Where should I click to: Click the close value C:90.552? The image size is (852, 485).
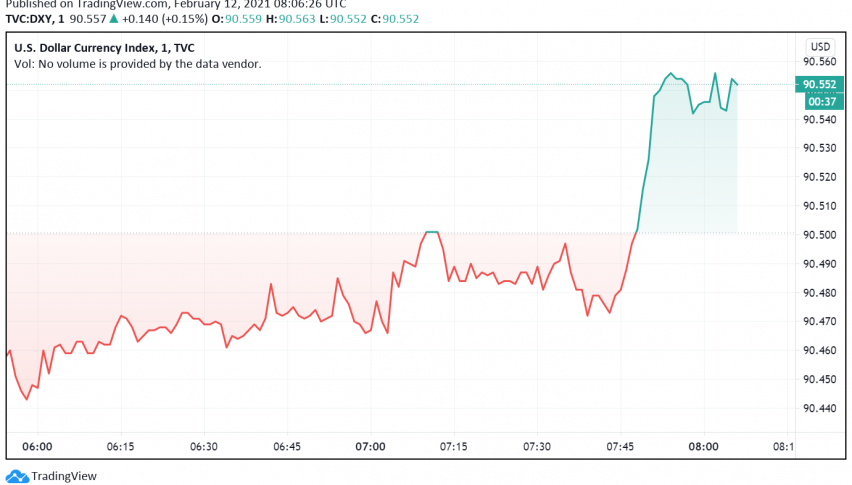pos(395,19)
